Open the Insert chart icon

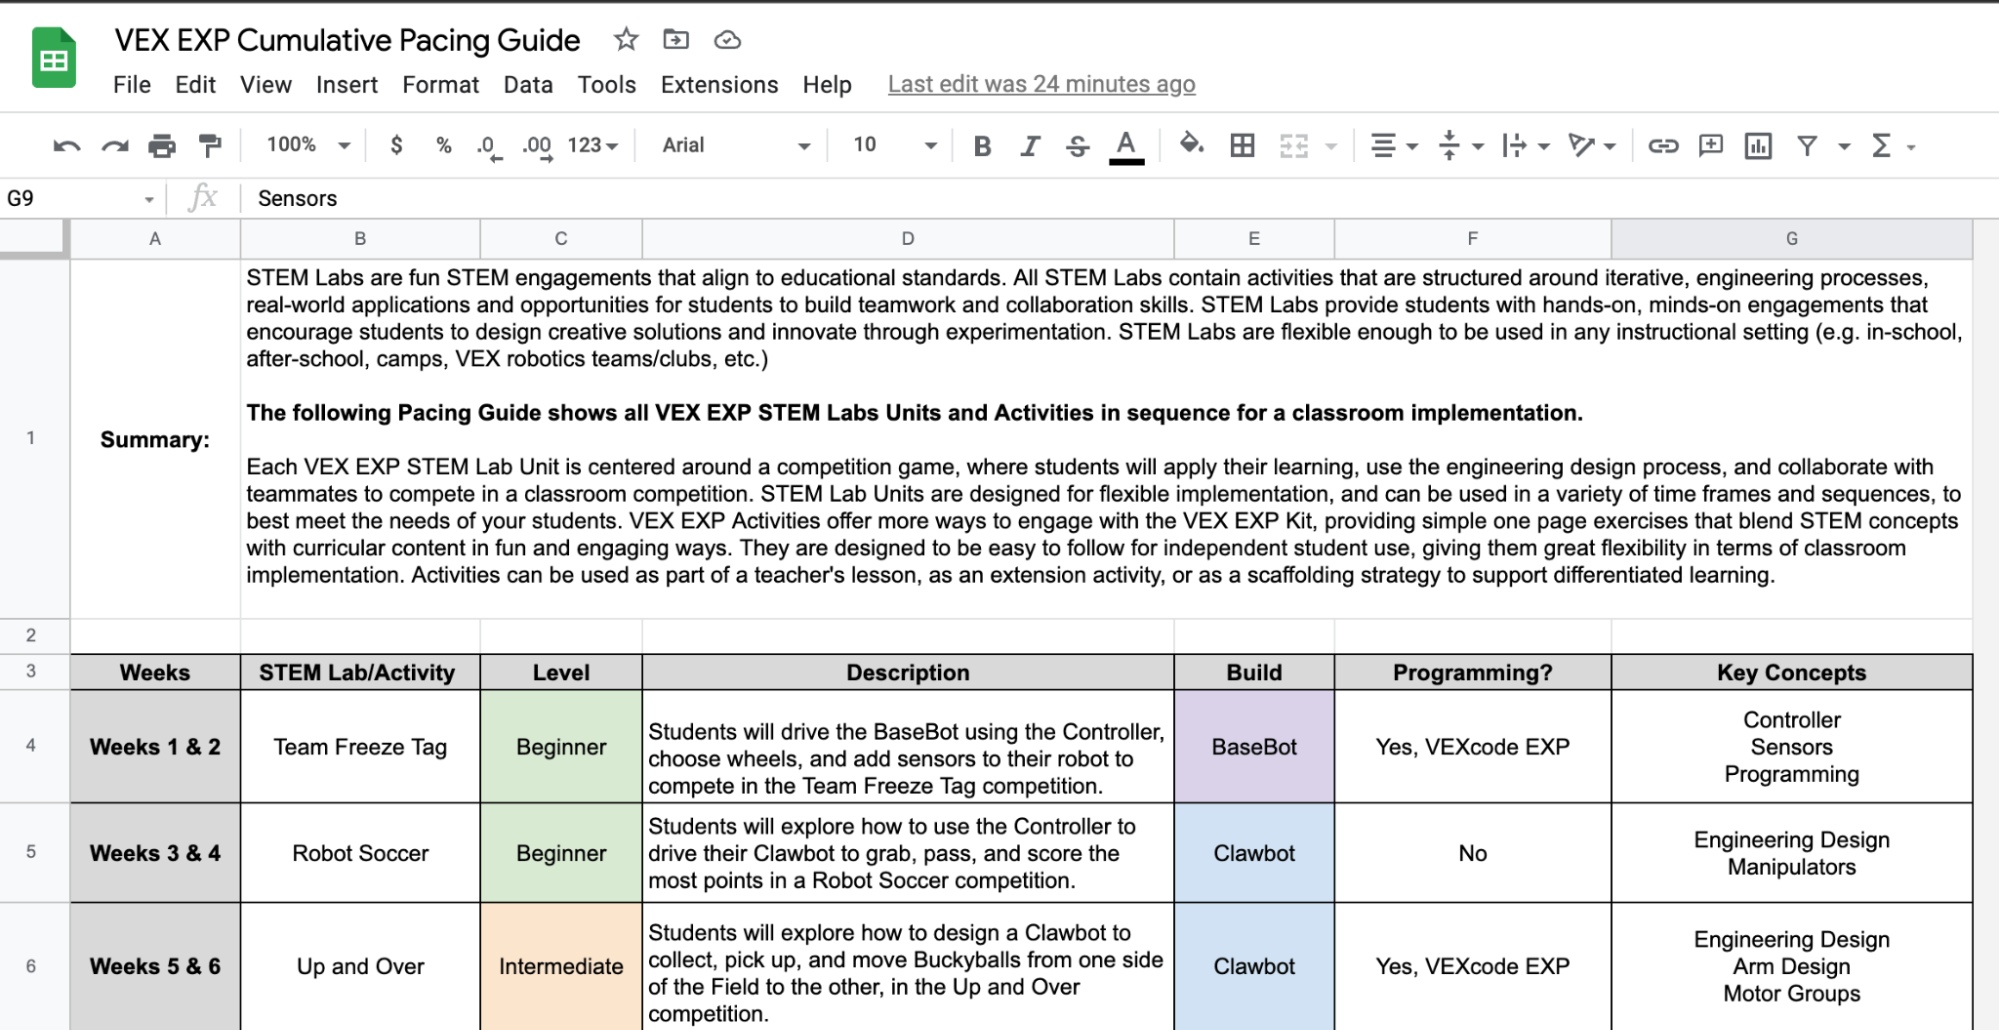[1757, 145]
